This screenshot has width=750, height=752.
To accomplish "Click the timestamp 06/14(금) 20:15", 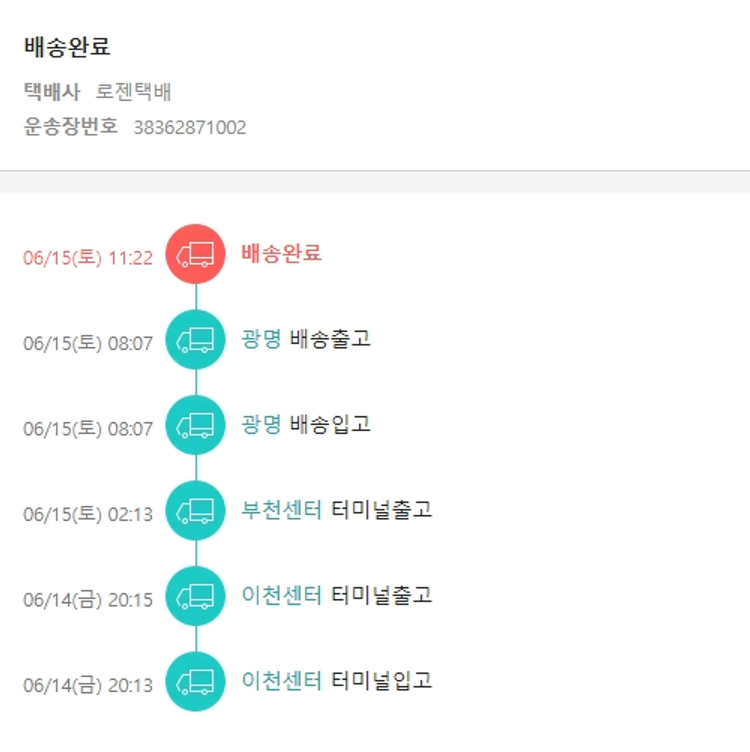I will pos(88,600).
